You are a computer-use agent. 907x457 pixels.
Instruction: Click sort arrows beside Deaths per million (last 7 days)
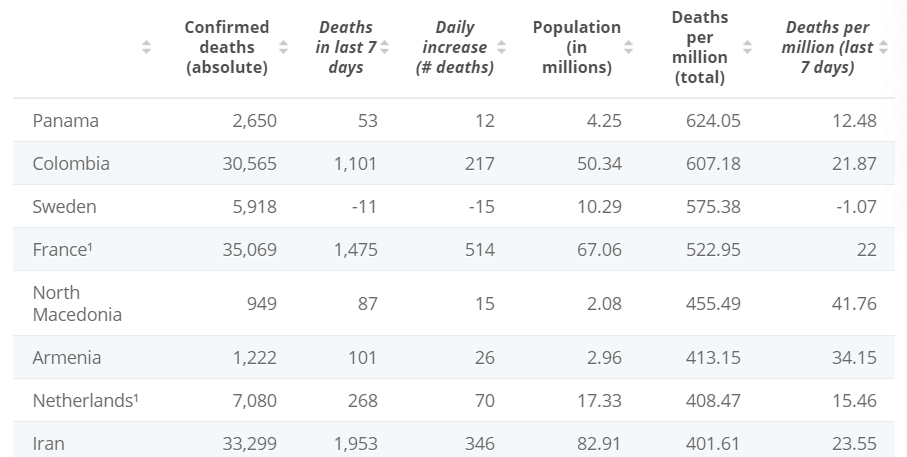pyautogui.click(x=883, y=47)
